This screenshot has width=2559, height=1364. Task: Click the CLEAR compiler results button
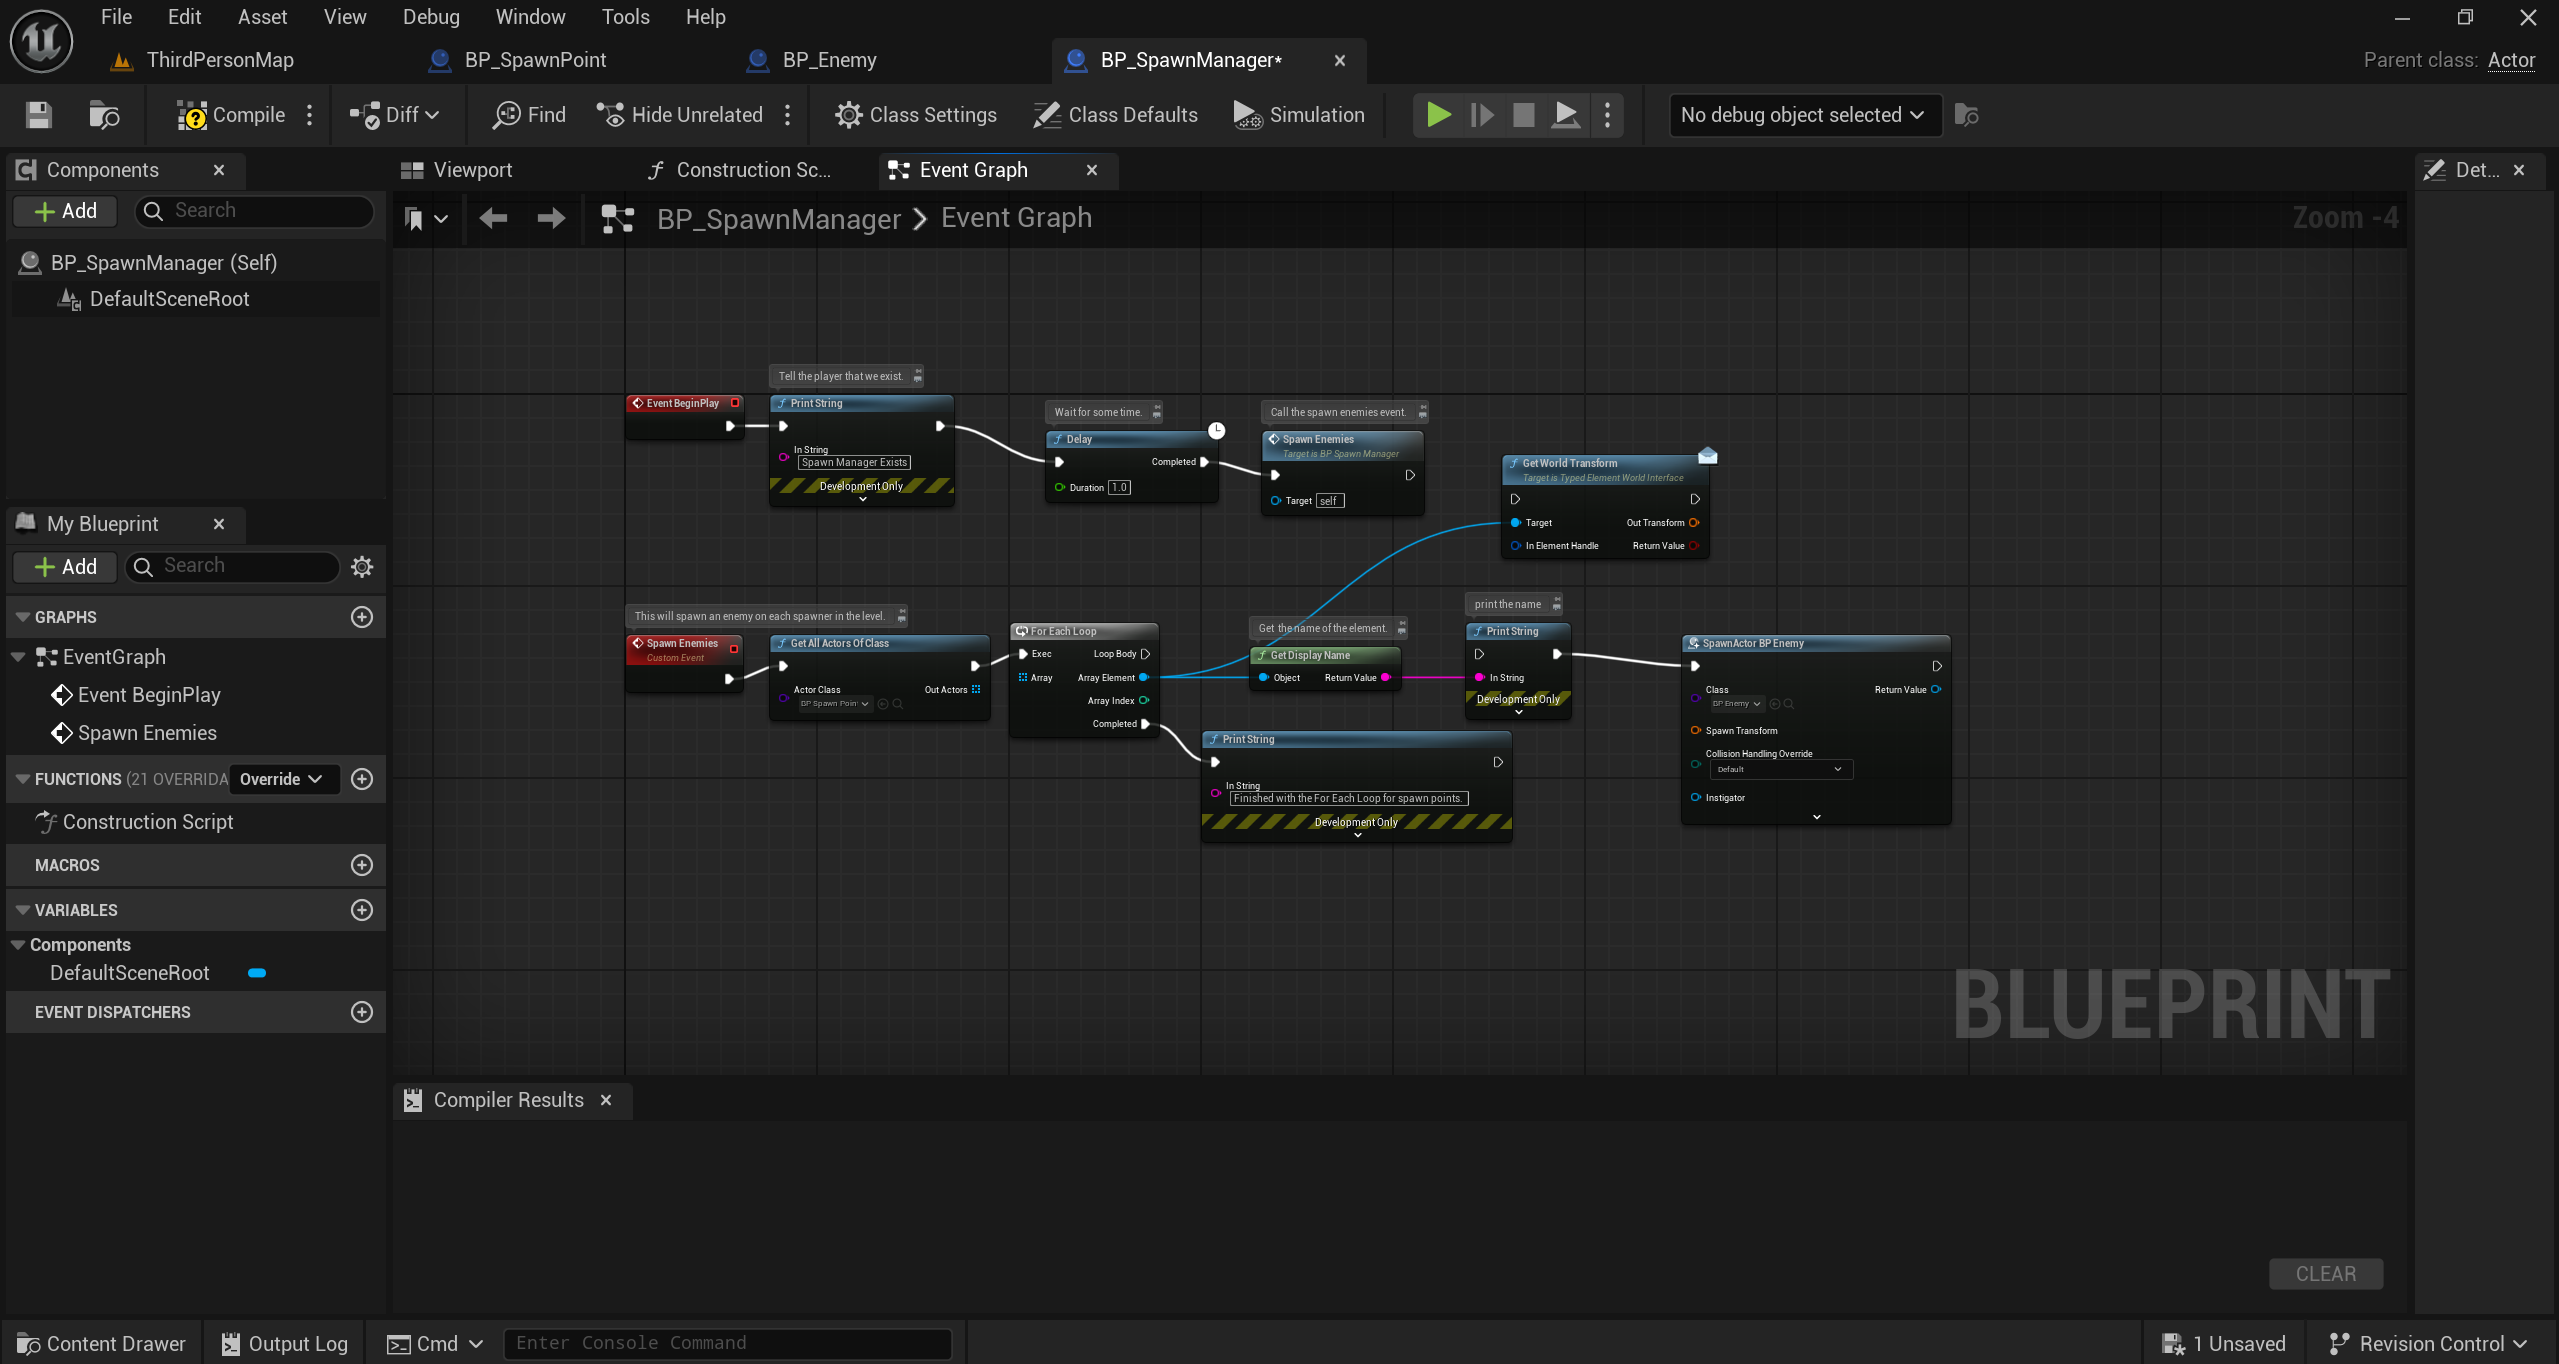pyautogui.click(x=2325, y=1273)
